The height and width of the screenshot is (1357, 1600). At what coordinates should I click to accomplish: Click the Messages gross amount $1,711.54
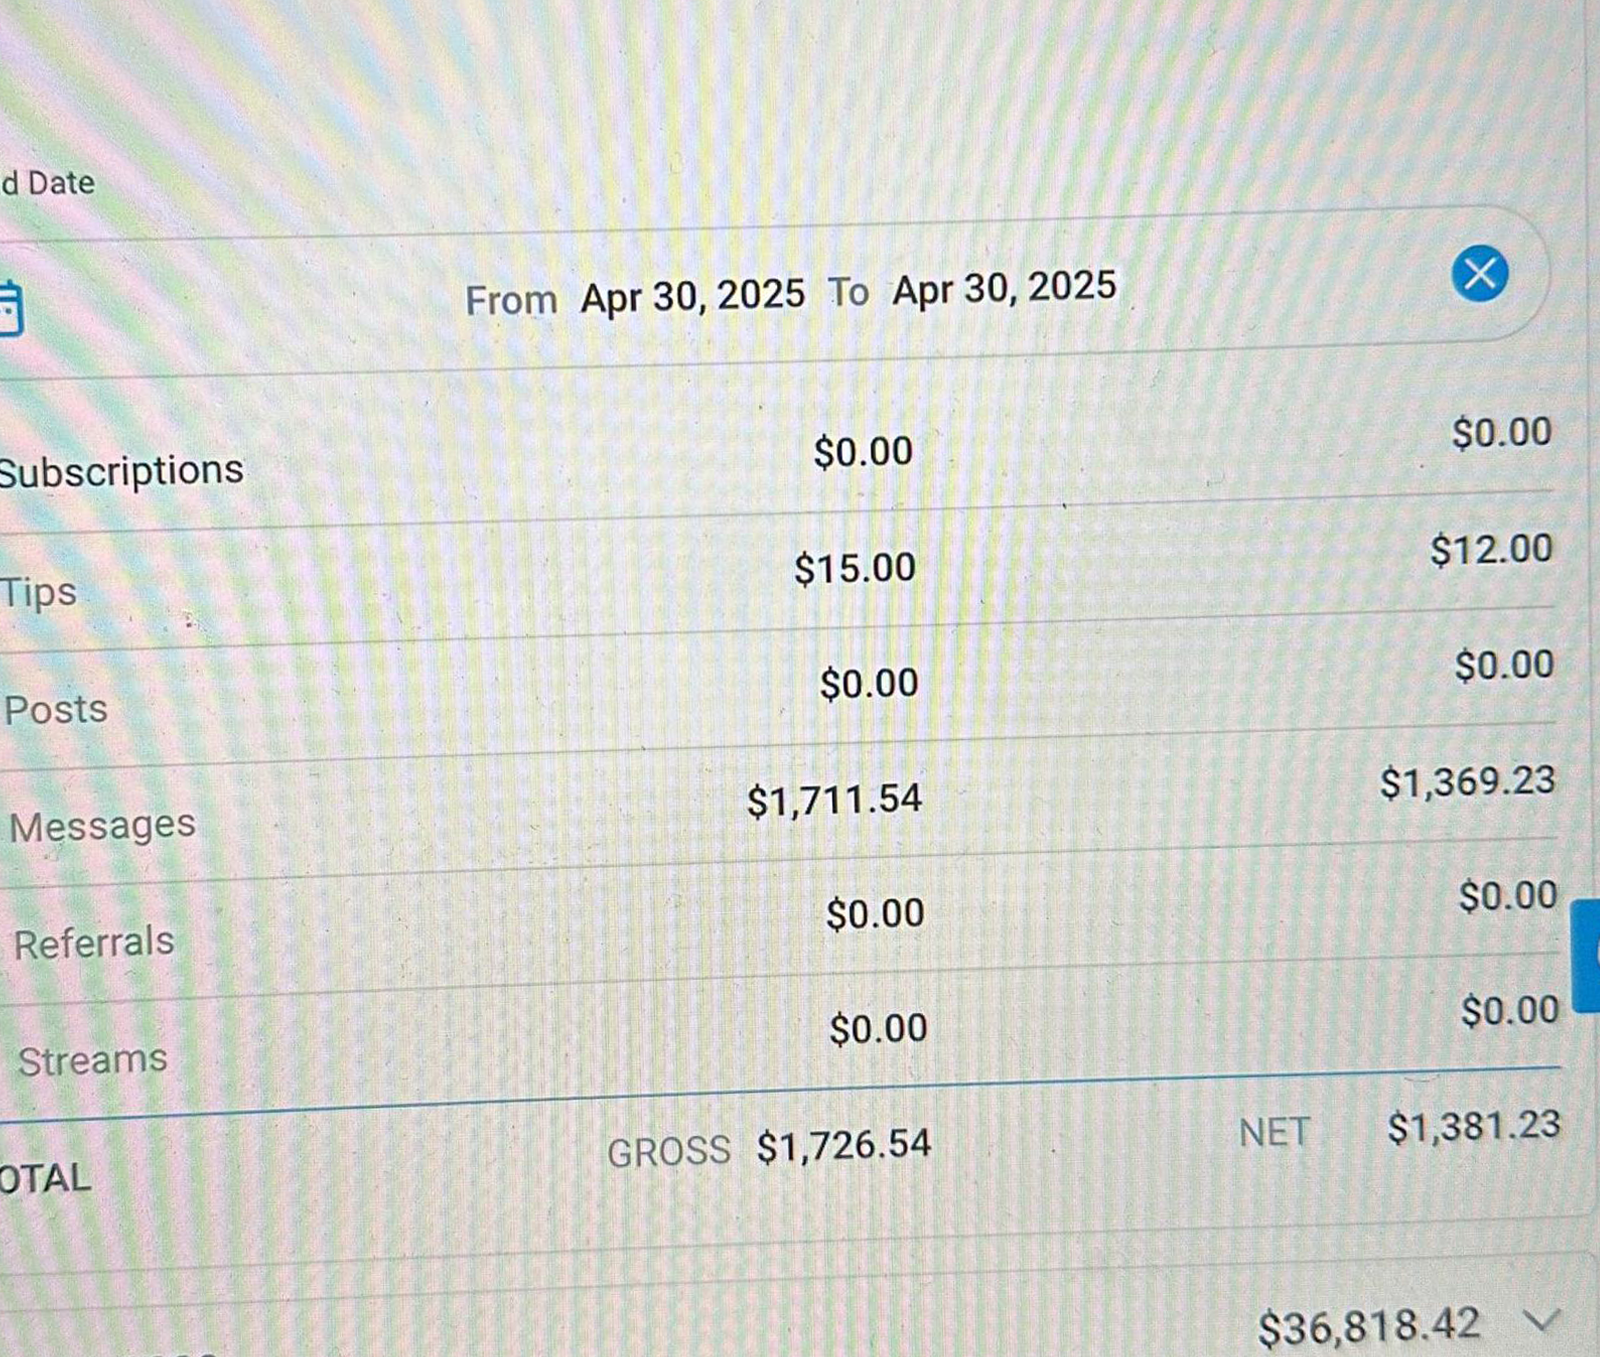(x=834, y=800)
